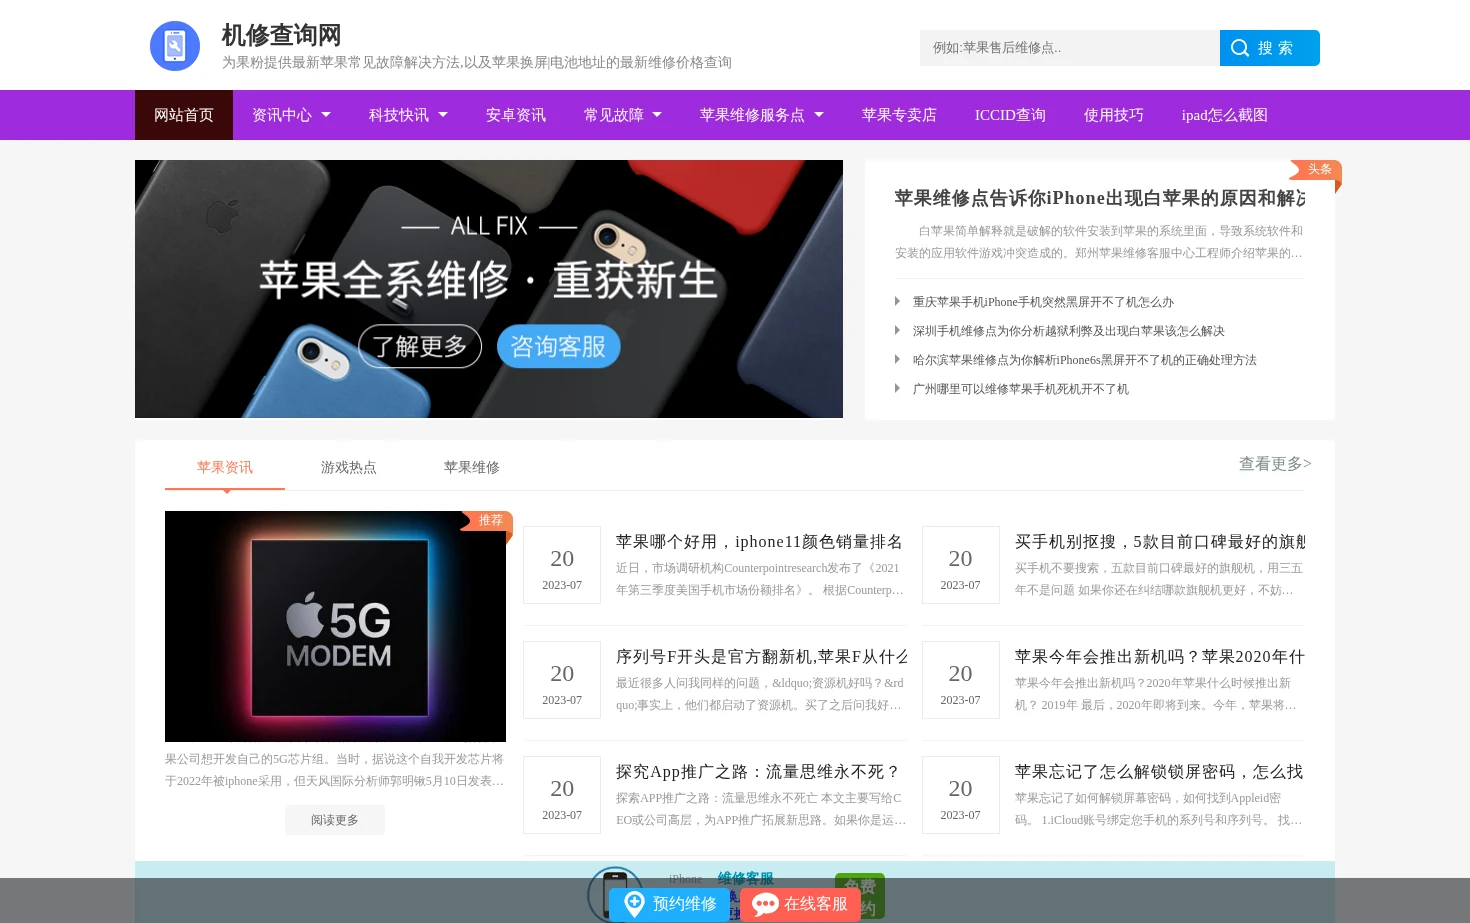Open 深圳手机维修点 越狱利弊 article link

pyautogui.click(x=1068, y=331)
